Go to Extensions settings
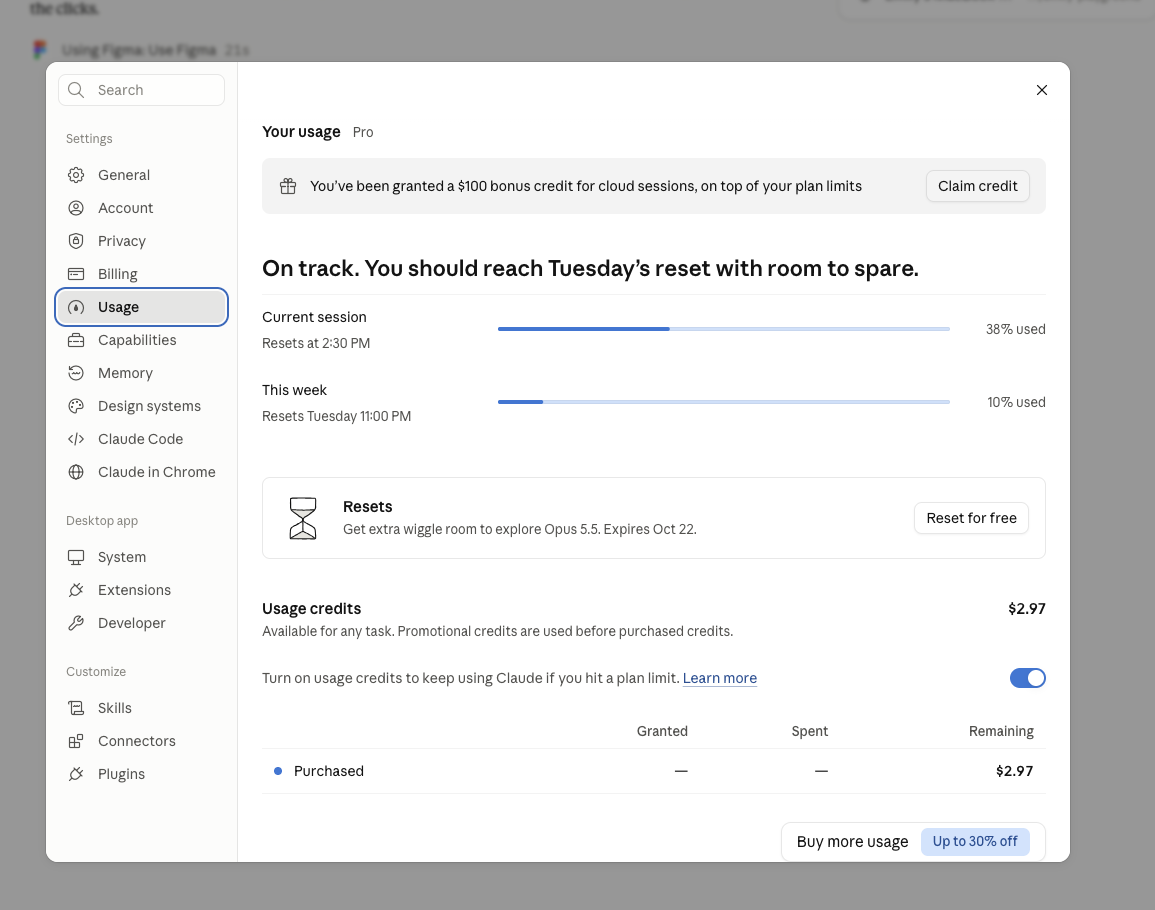Image resolution: width=1155 pixels, height=910 pixels. 141,590
